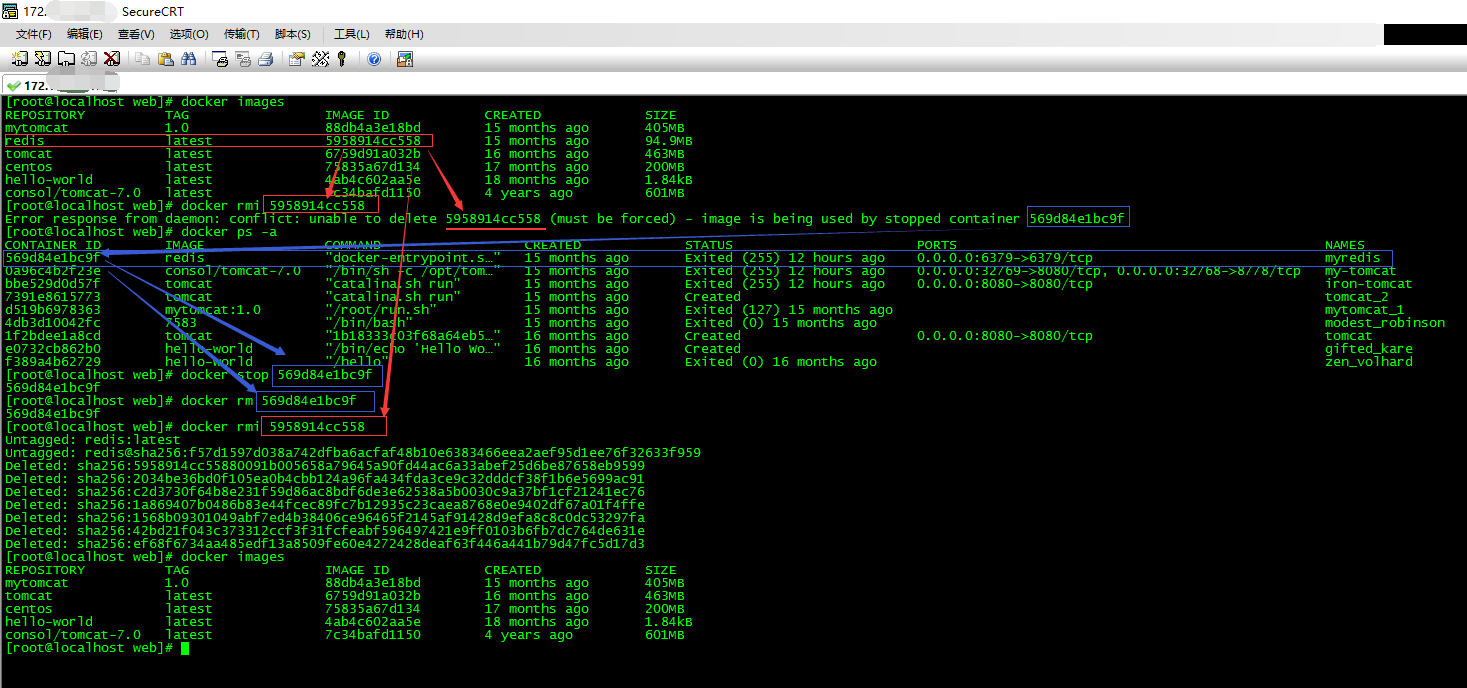This screenshot has width=1467, height=688.
Task: Click 'iron-tomcat' container name
Action: (x=1369, y=284)
